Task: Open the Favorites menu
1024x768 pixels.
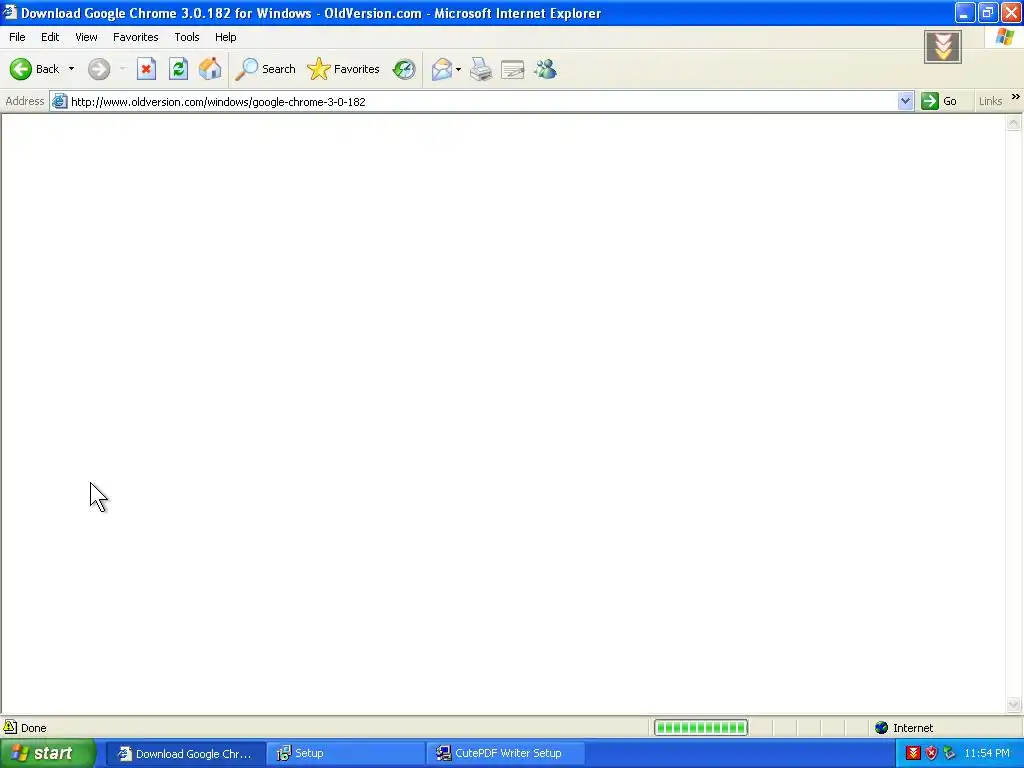Action: click(135, 37)
